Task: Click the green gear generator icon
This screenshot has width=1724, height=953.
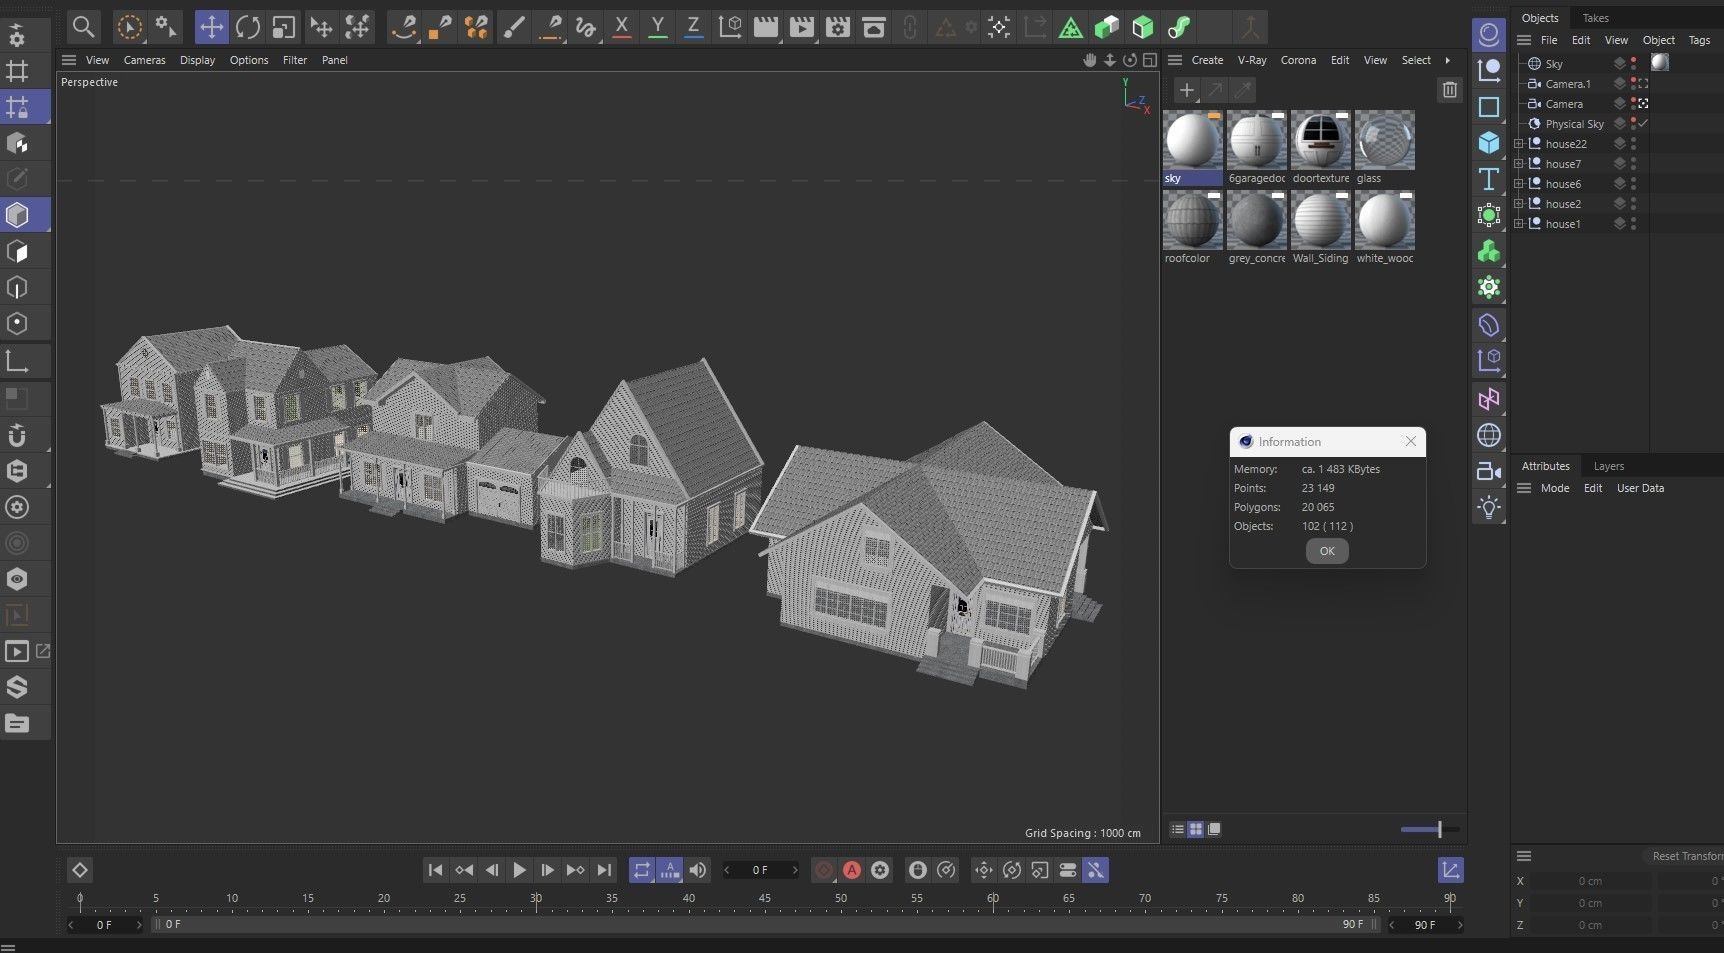Action: coord(1489,287)
